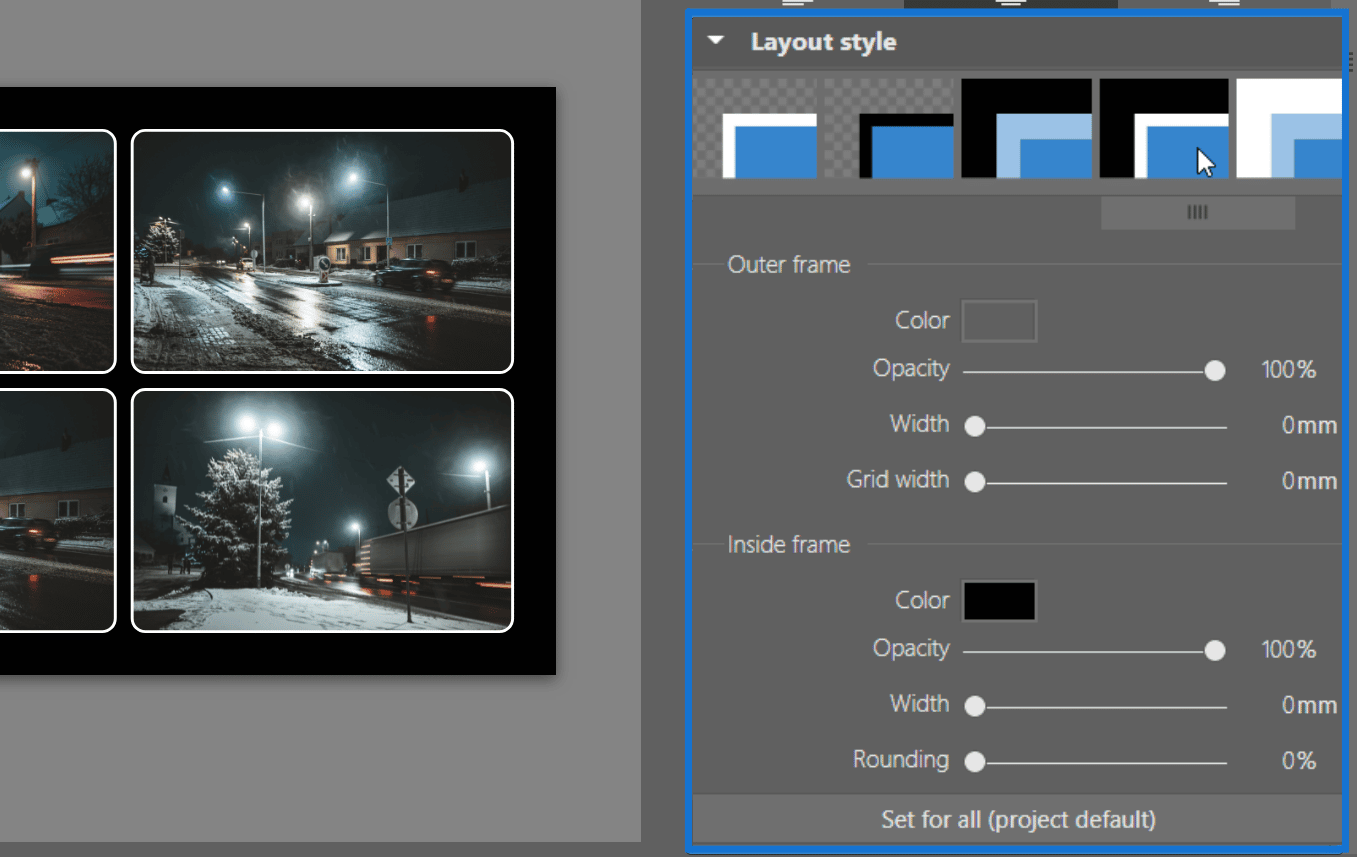The image size is (1357, 857).
Task: Select bottom-right snowy tree photo in collage
Action: point(322,511)
